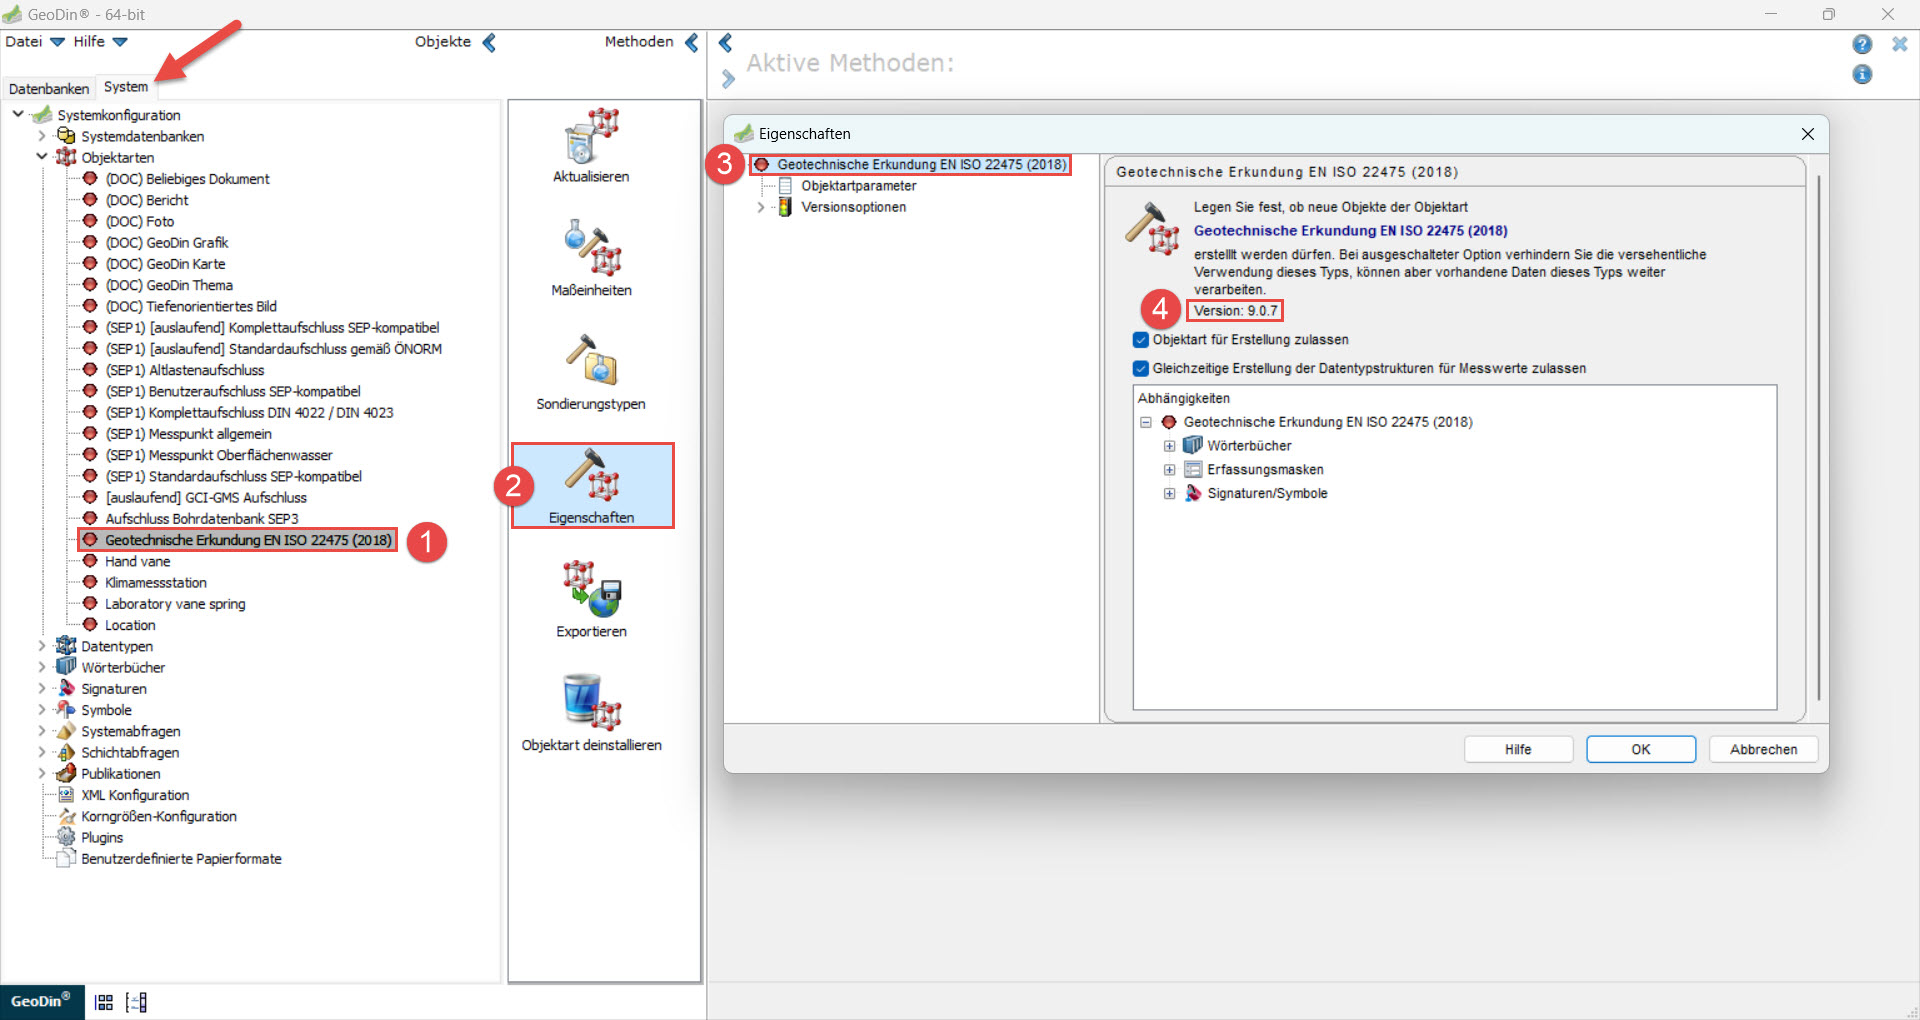Viewport: 1920px width, 1020px height.
Task: Select the Korngrößen-Konfiguration icon
Action: [66, 816]
